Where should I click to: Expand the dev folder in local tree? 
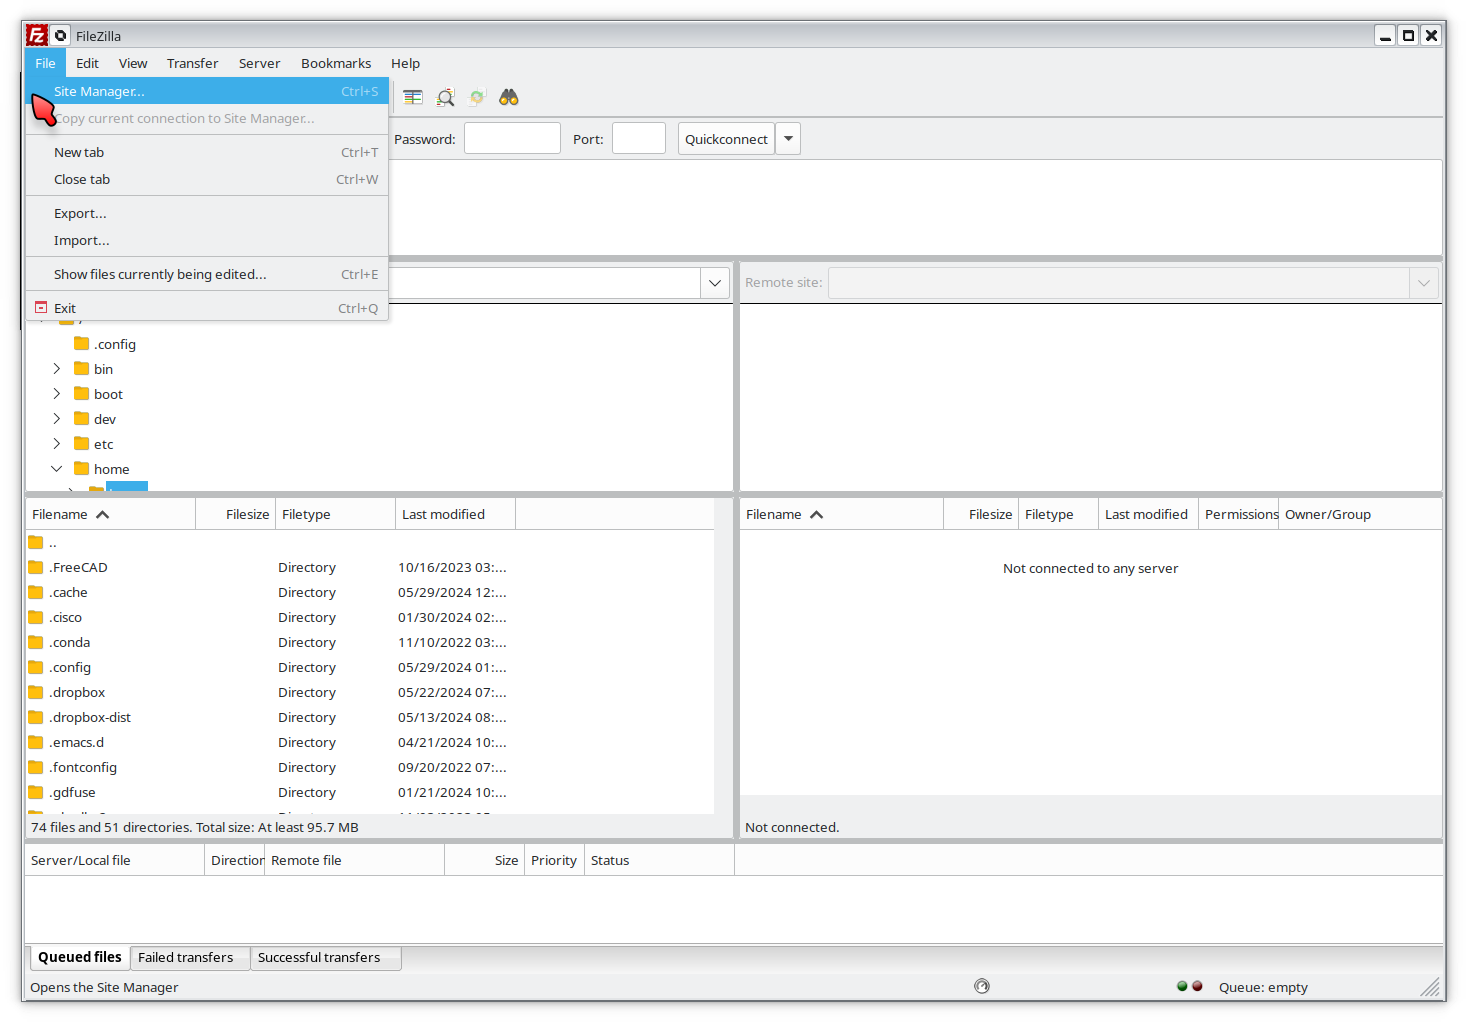tap(57, 418)
